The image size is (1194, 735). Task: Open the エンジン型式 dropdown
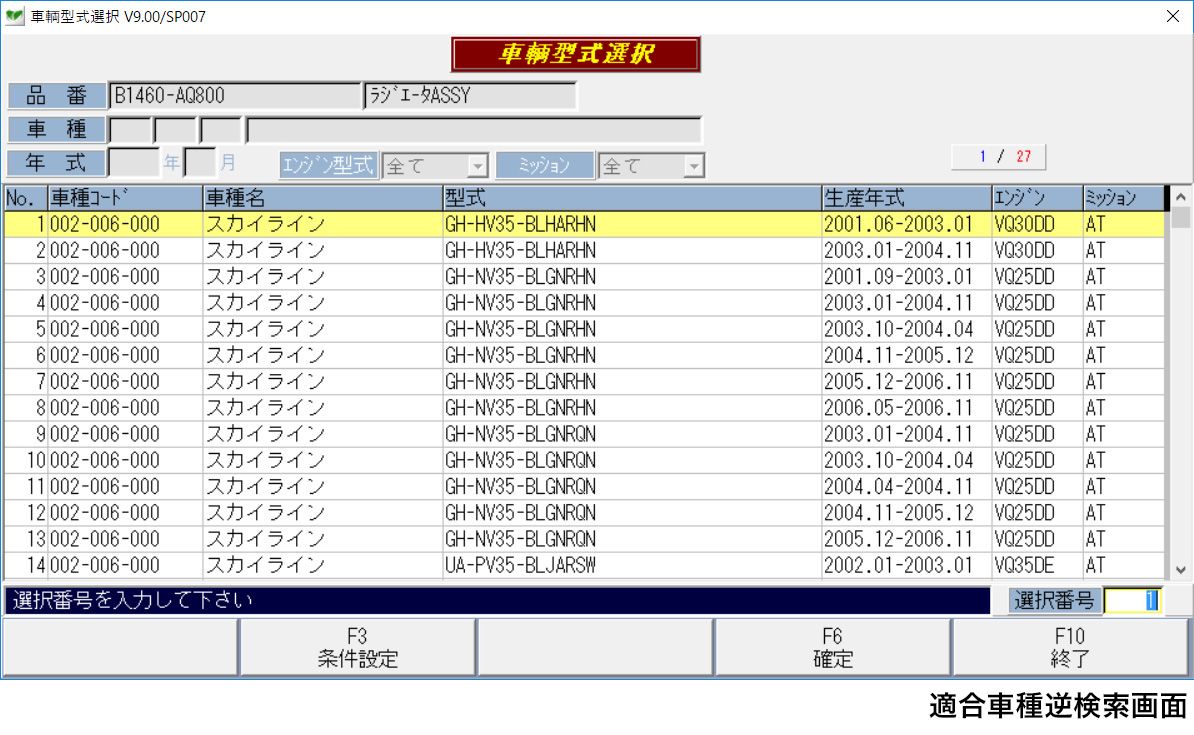pyautogui.click(x=477, y=166)
